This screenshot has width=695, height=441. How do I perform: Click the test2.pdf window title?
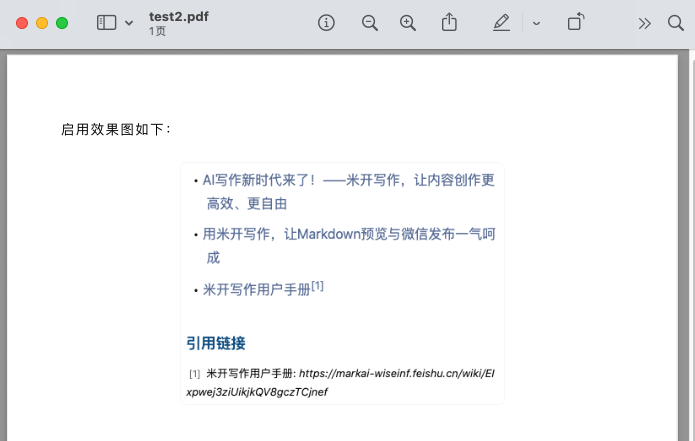pos(179,16)
